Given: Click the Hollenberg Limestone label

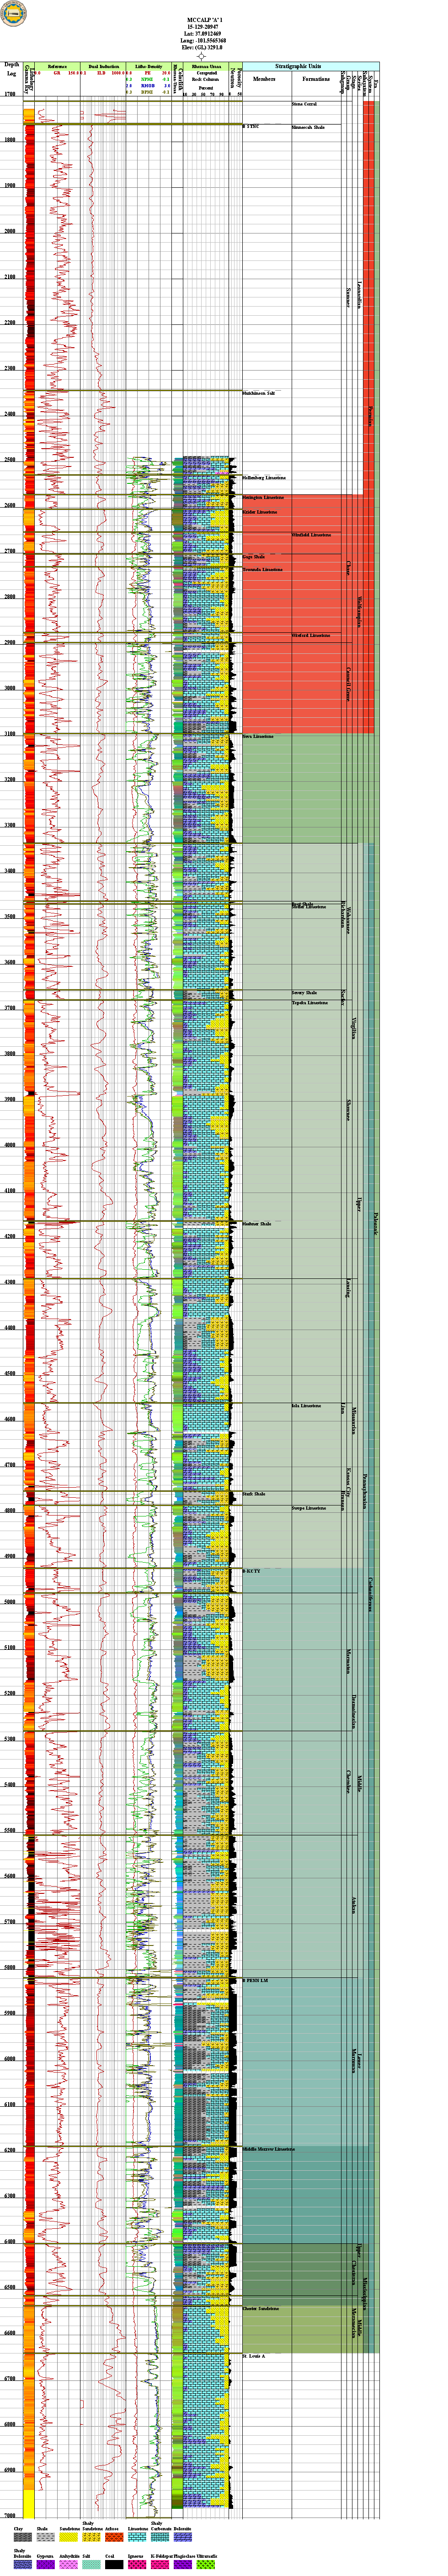Looking at the screenshot, I should coord(264,477).
